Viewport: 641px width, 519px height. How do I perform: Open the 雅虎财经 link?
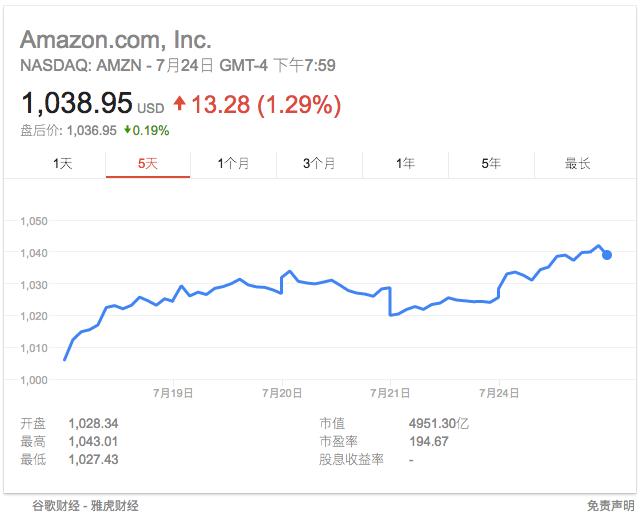(114, 506)
